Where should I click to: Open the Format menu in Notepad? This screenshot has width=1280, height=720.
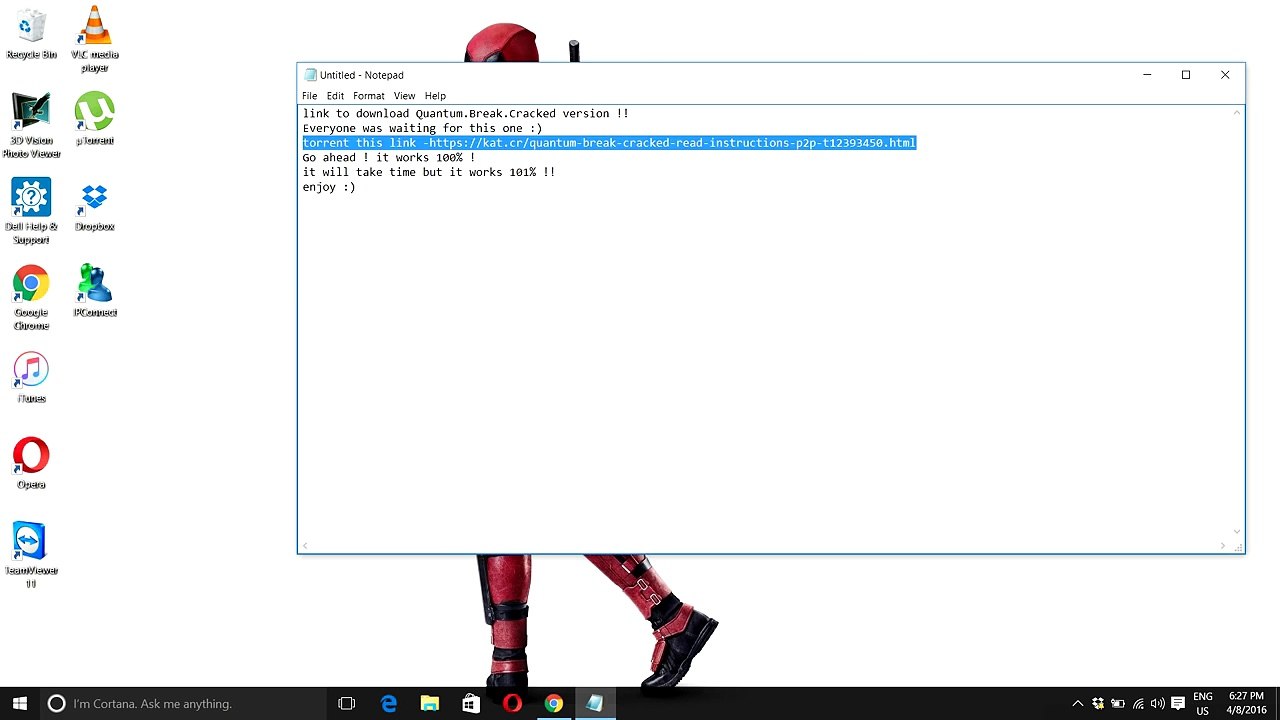pyautogui.click(x=369, y=96)
